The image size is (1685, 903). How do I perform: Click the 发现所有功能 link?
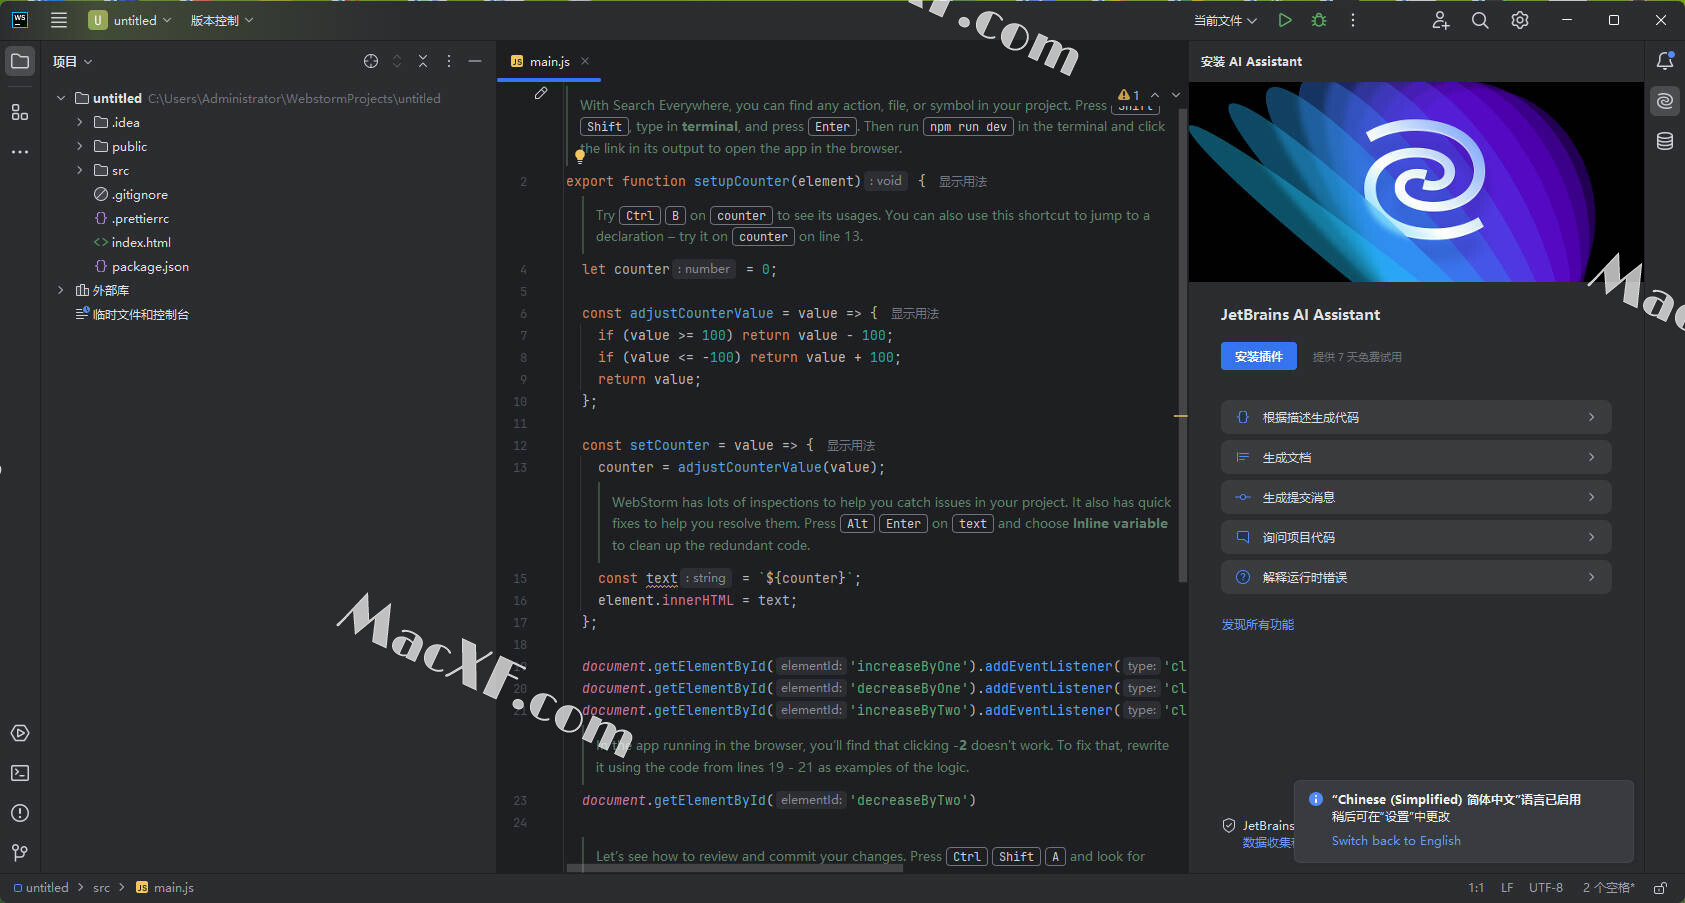pos(1258,624)
